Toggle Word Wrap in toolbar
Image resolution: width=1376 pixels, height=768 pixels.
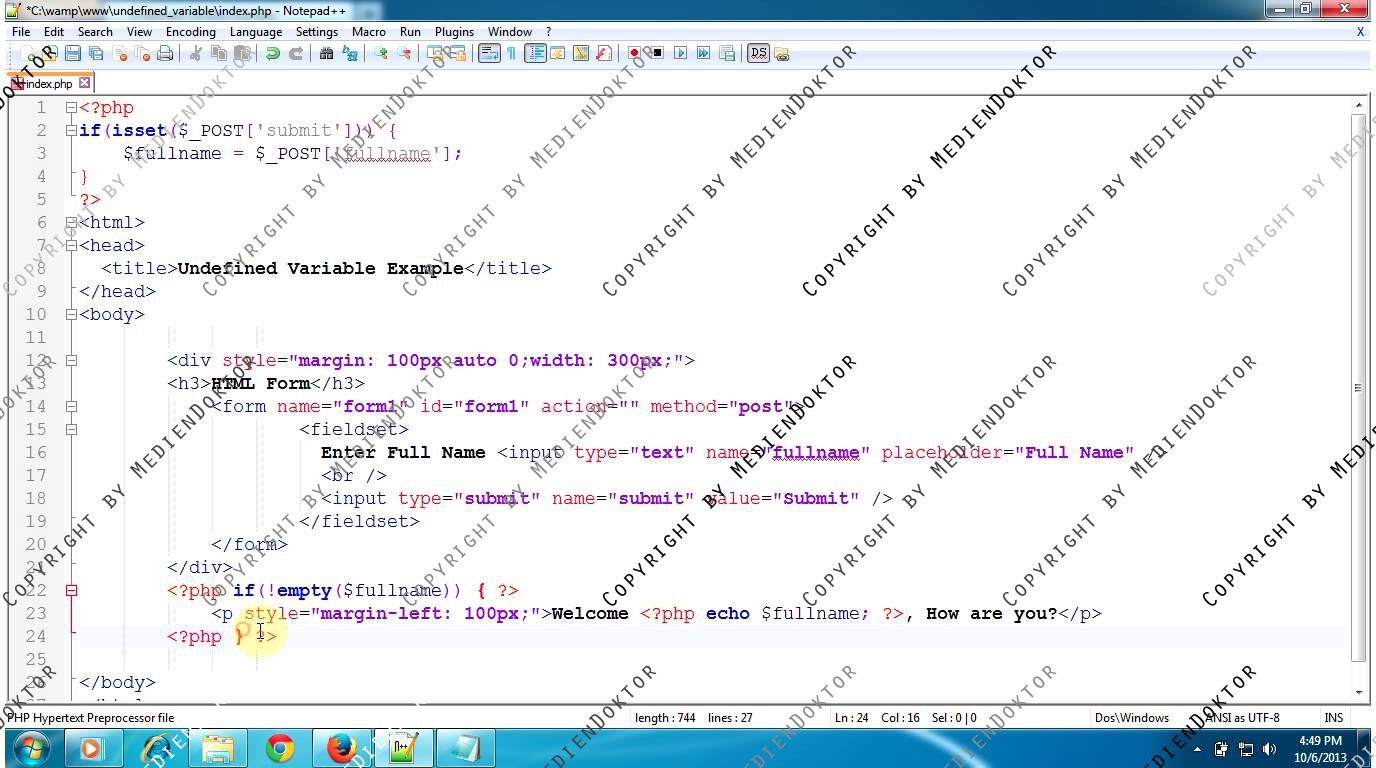[x=489, y=54]
